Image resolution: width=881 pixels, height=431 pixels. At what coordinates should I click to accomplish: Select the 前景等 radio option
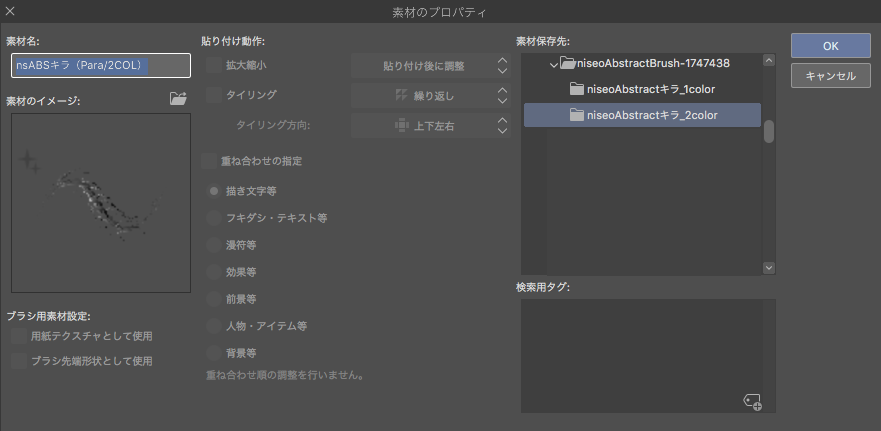214,299
